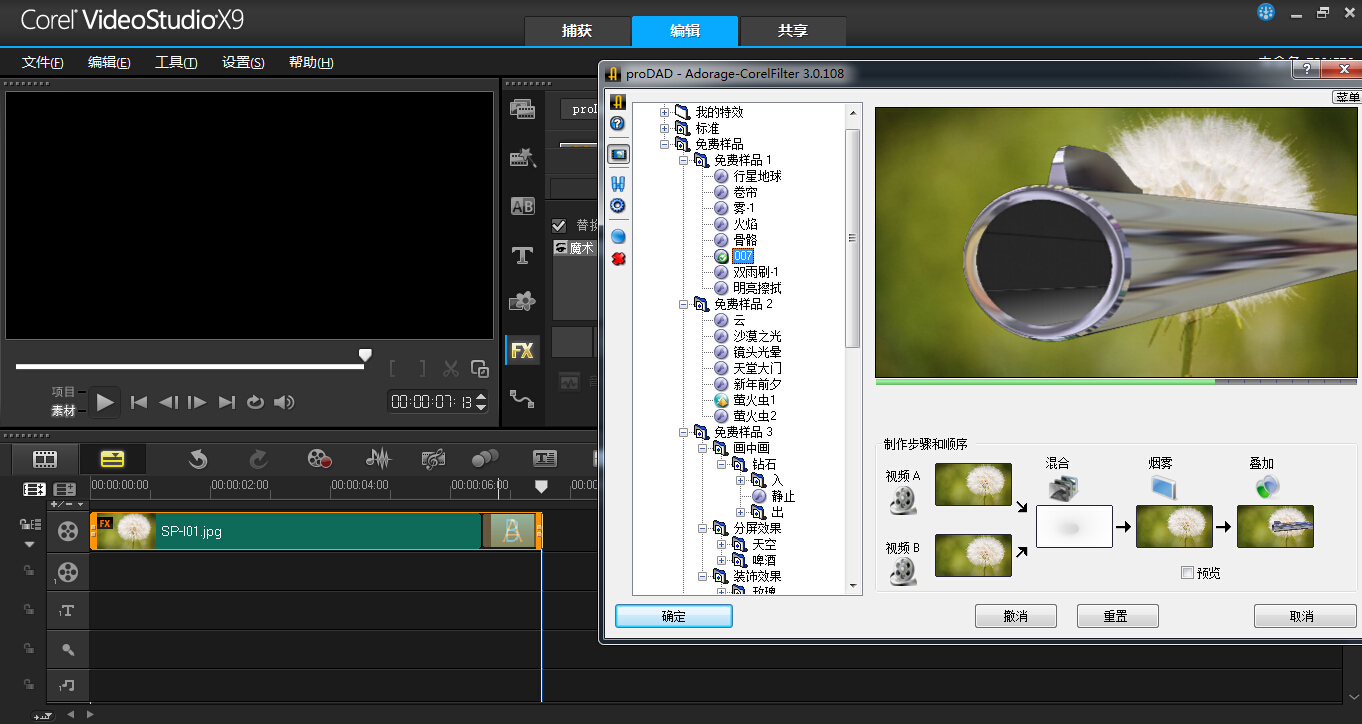This screenshot has width=1362, height=724.
Task: Step to the next frame
Action: coord(198,402)
